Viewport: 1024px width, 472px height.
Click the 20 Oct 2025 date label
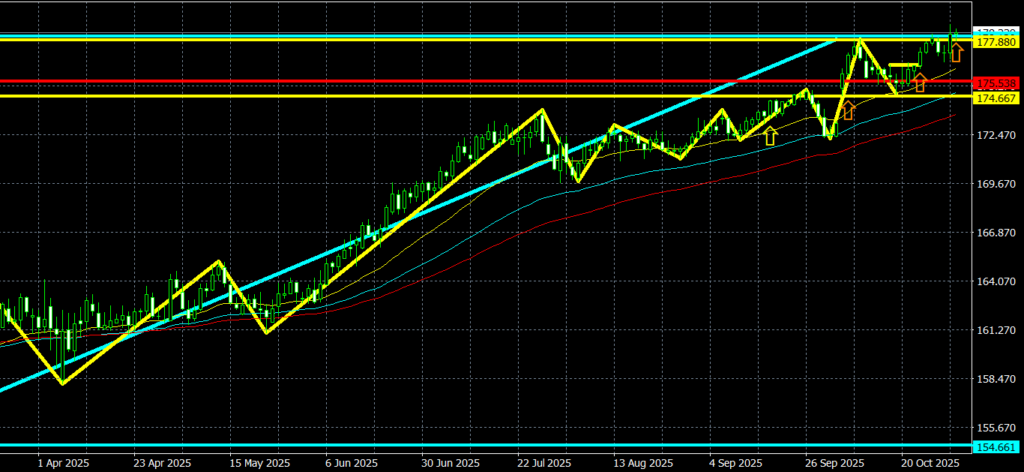click(x=929, y=463)
